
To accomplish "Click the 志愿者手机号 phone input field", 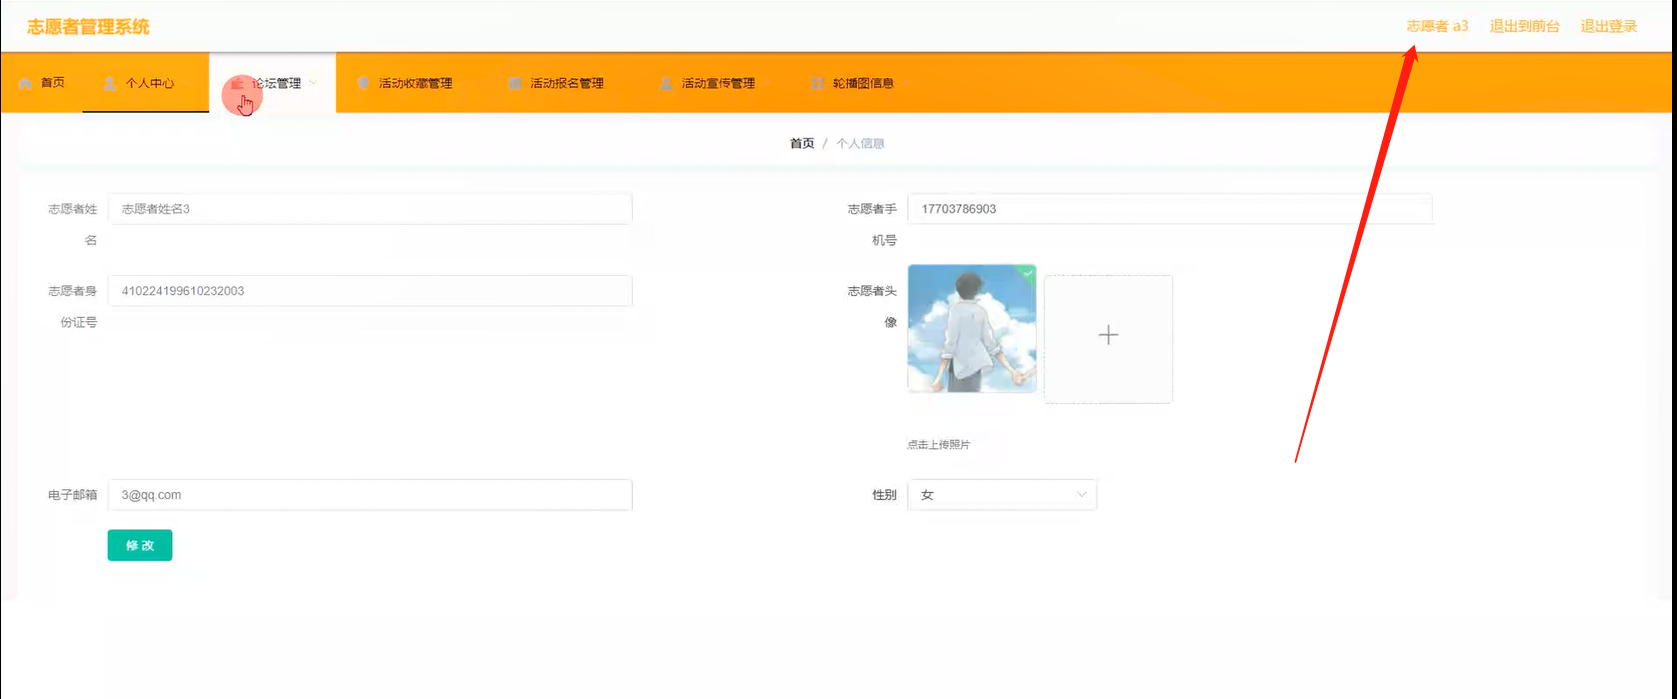I will pyautogui.click(x=1169, y=209).
